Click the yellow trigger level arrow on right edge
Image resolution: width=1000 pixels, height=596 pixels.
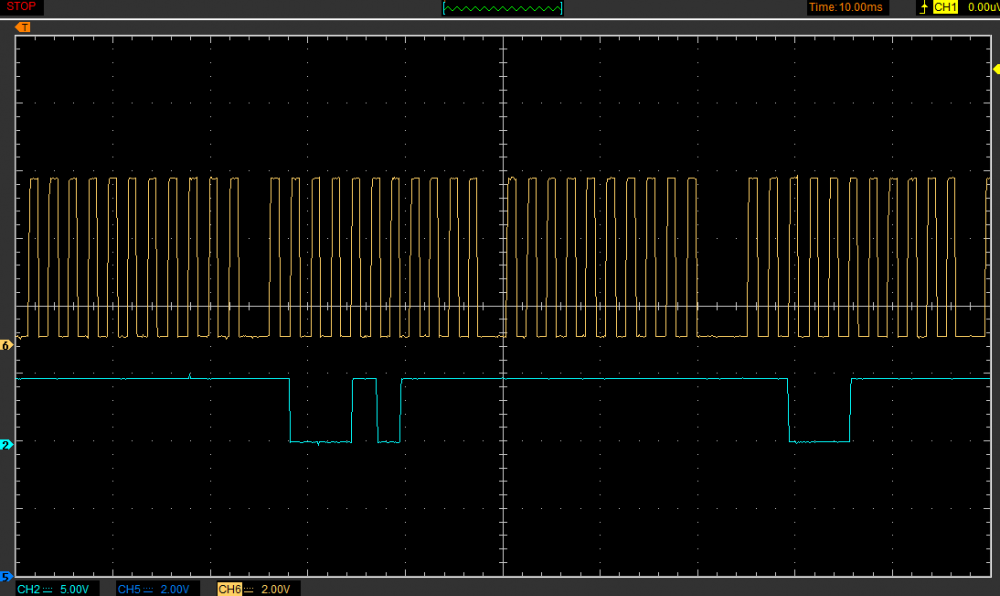click(995, 69)
